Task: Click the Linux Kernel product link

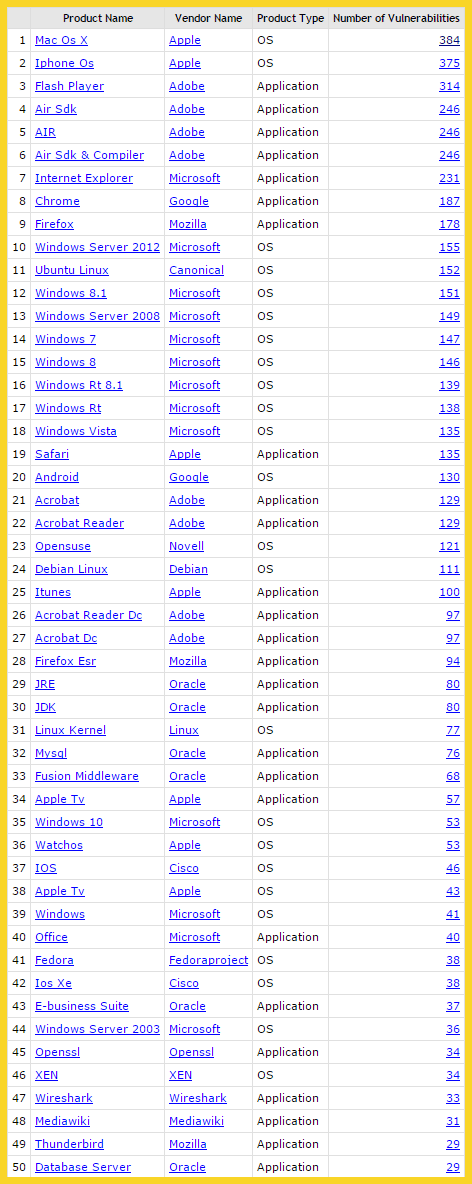Action: point(70,730)
